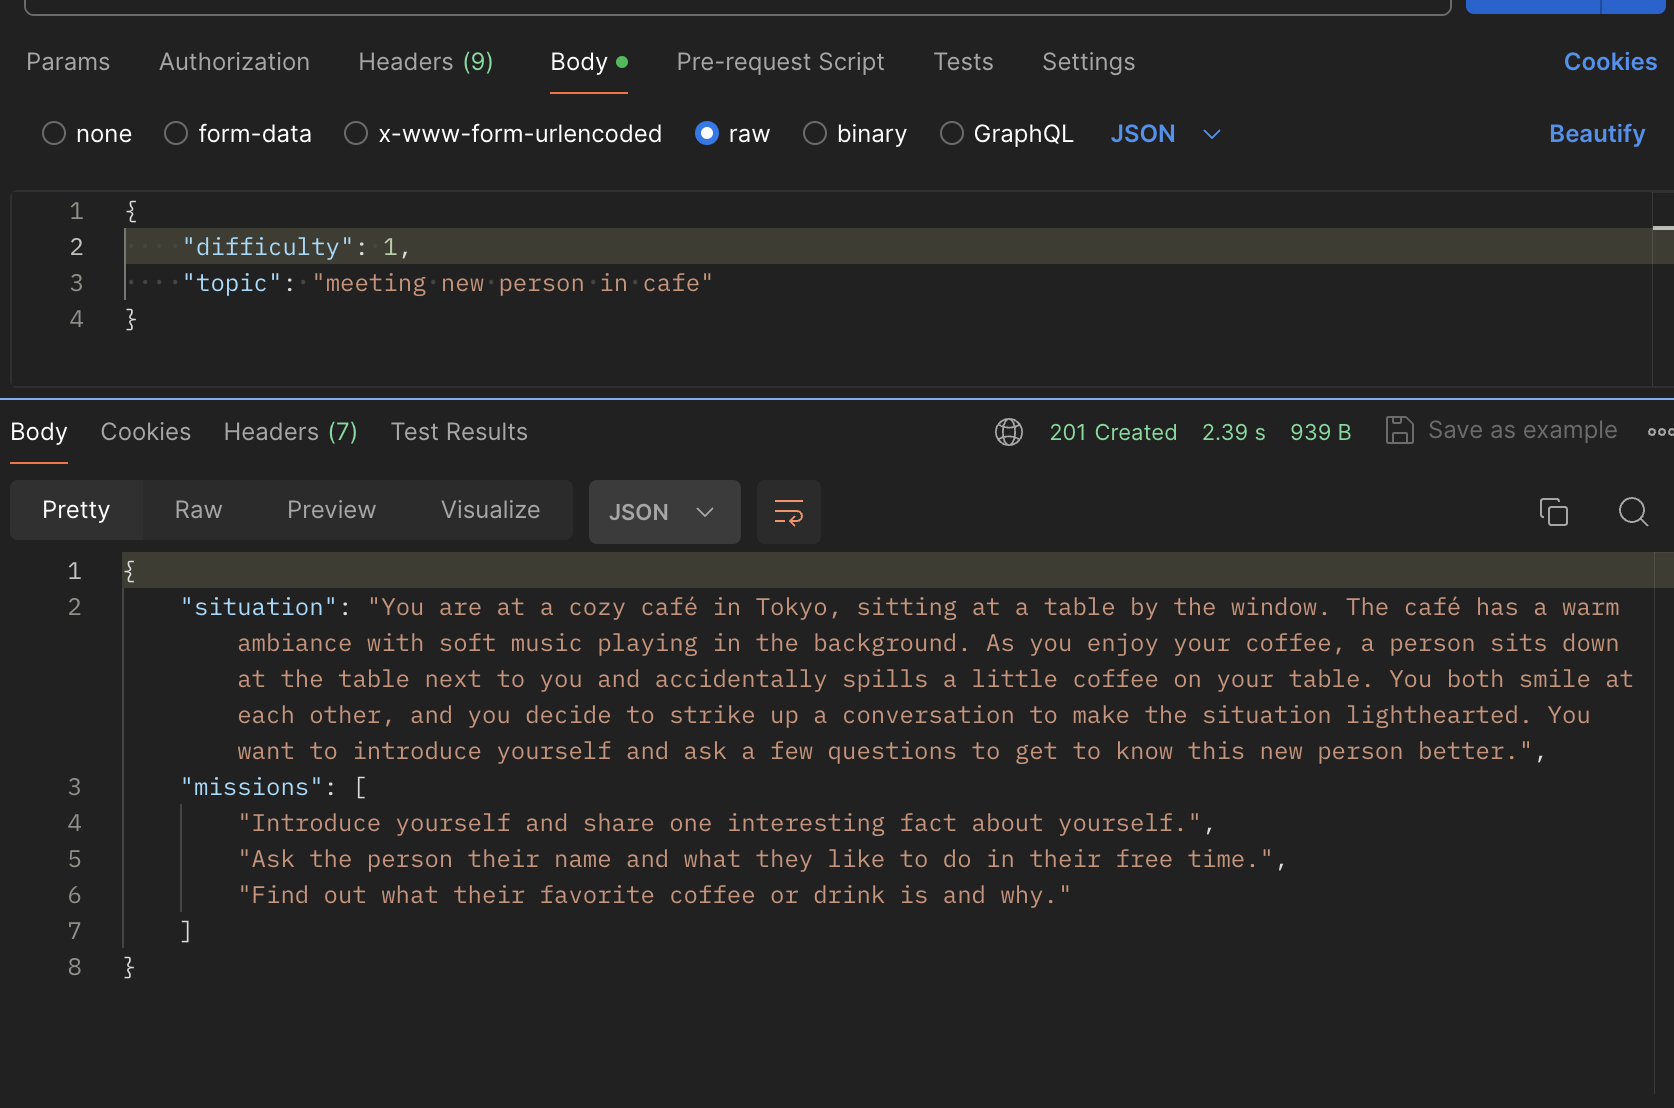Select the request Body tab

589,62
